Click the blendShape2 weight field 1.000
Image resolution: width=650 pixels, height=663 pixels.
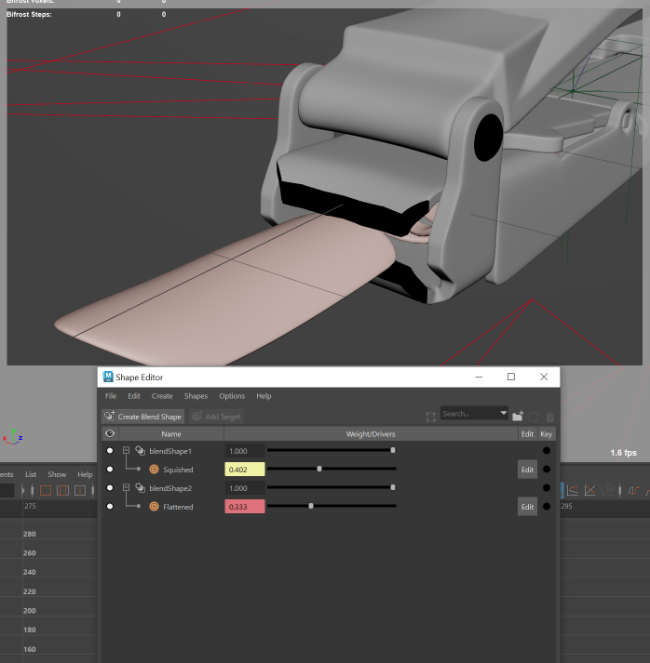tap(244, 488)
